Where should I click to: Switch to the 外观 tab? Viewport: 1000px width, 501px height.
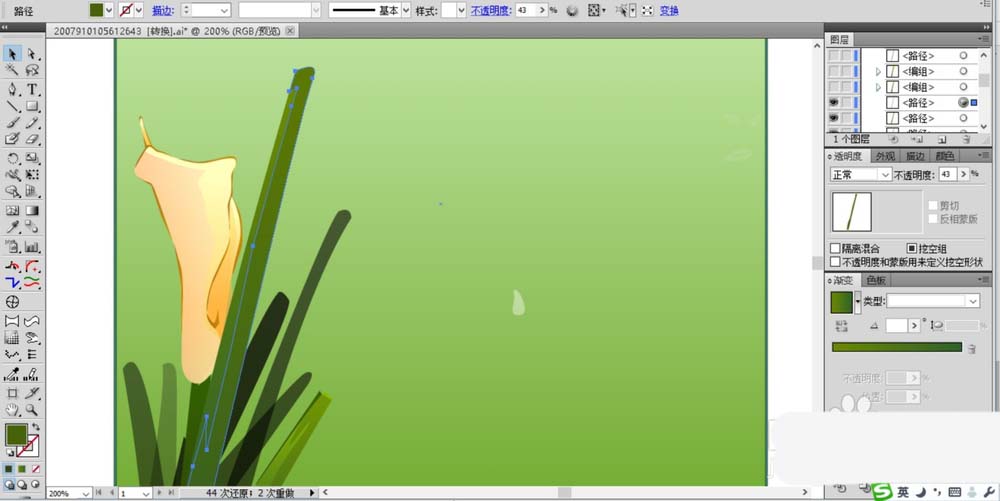(885, 156)
